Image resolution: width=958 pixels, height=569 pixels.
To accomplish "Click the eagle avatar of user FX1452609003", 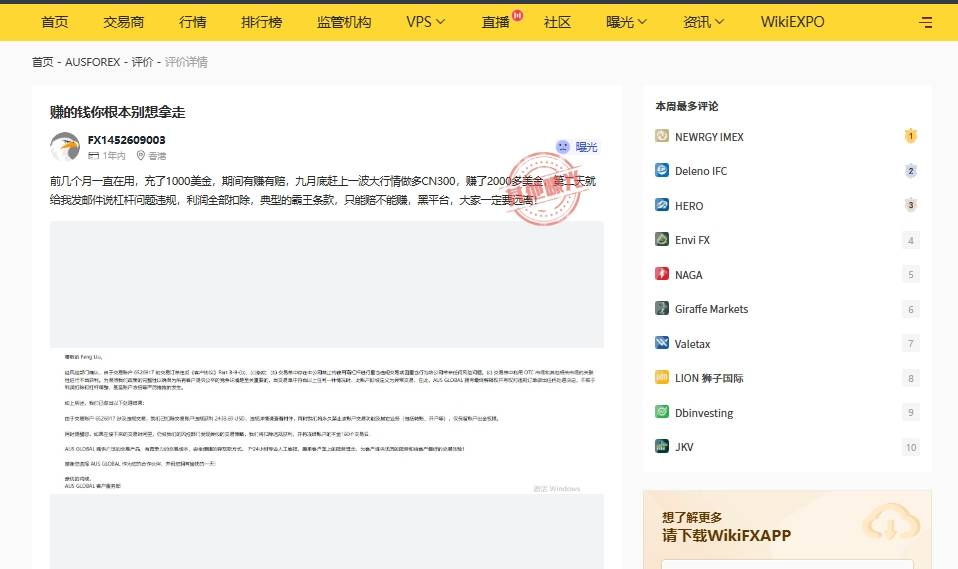I will point(65,147).
